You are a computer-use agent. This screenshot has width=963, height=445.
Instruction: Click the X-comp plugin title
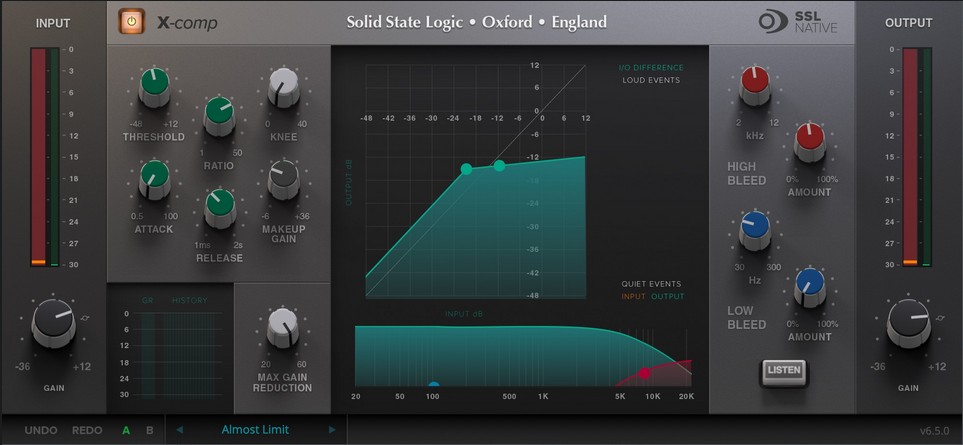[187, 23]
